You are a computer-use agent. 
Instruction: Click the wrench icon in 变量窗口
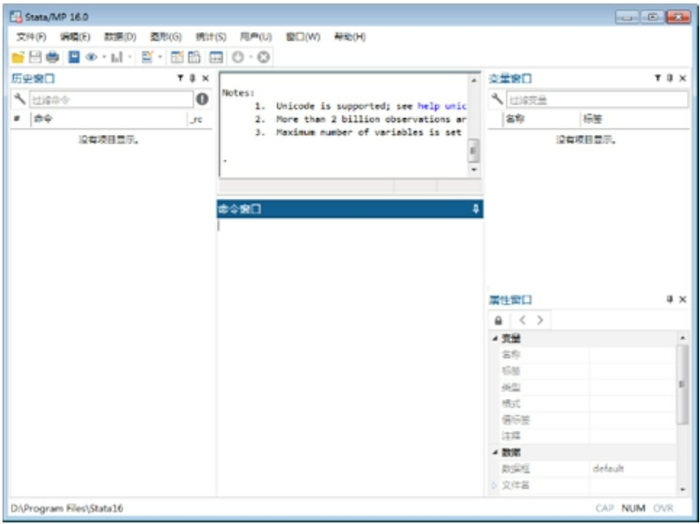tap(497, 99)
